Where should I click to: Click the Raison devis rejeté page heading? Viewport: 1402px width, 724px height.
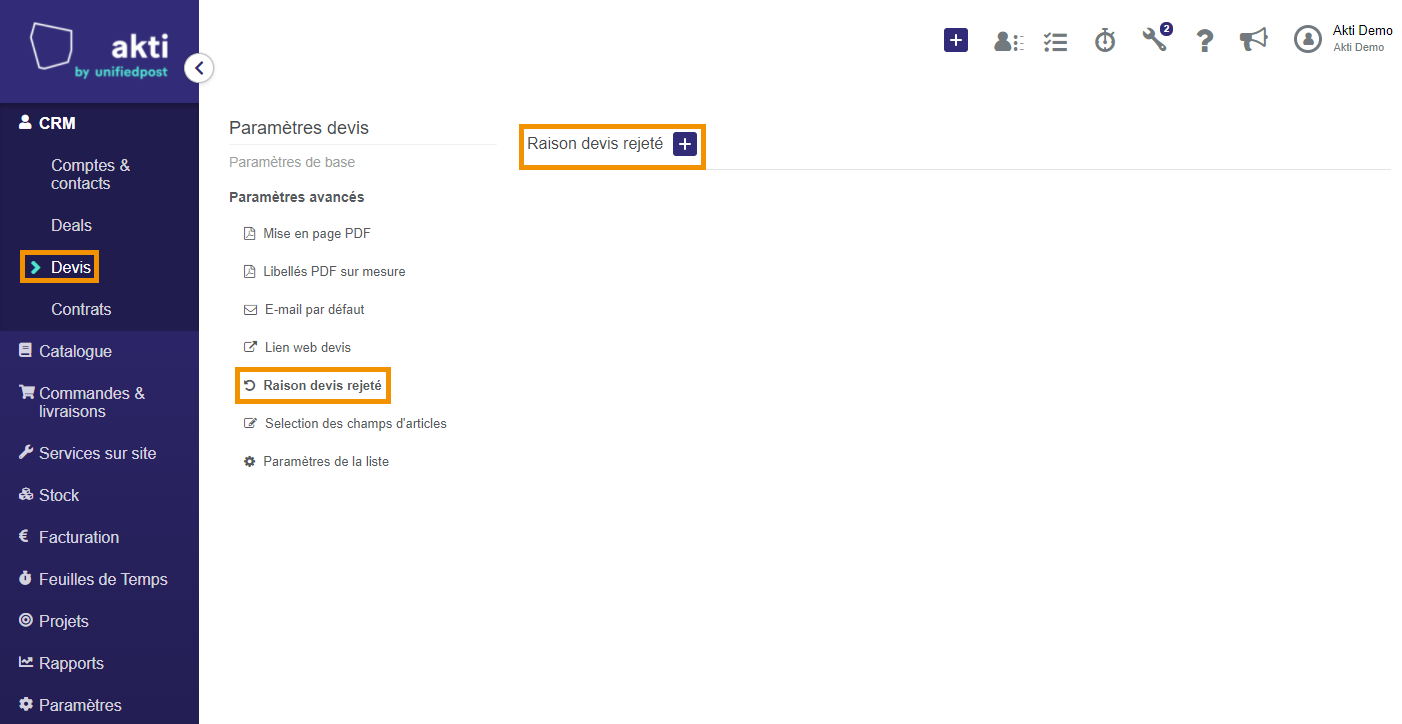pyautogui.click(x=595, y=144)
